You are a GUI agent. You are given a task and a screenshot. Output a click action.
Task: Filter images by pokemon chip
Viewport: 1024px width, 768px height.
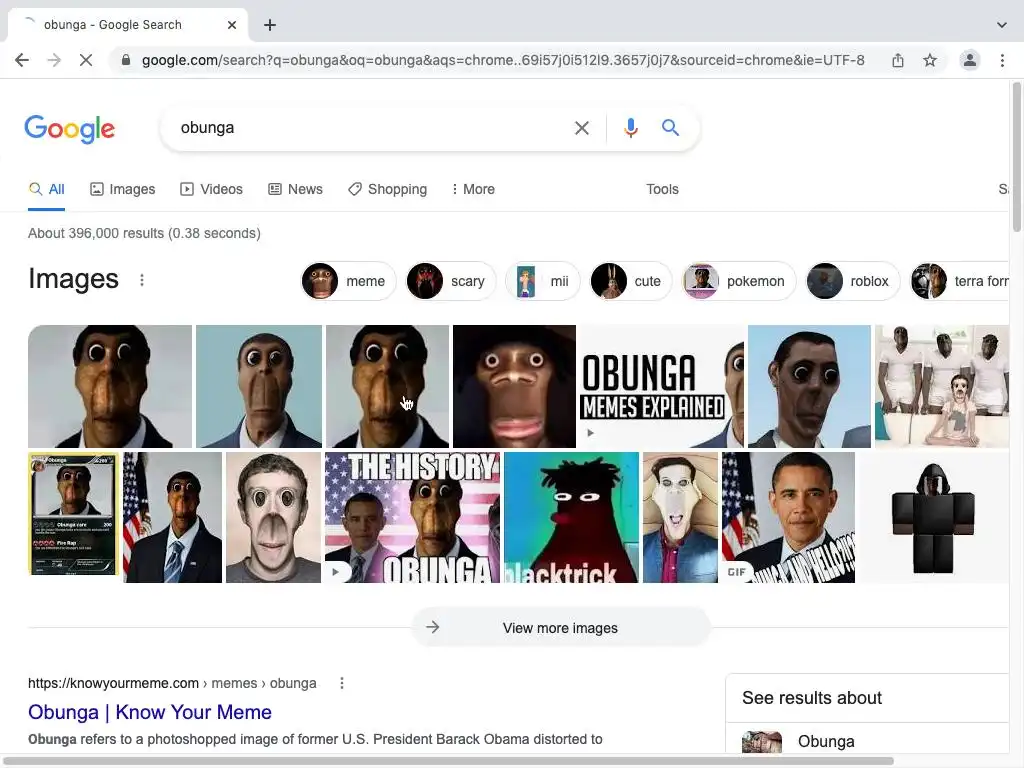[739, 281]
